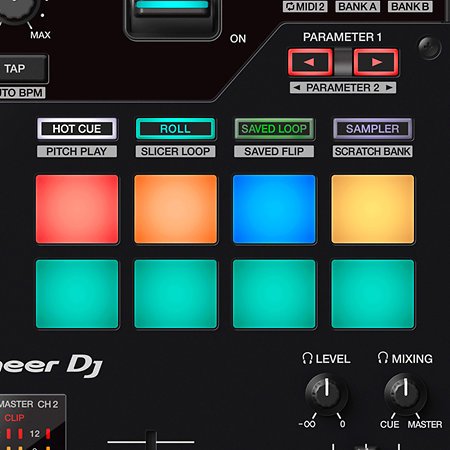Click the TAP tempo button
Viewport: 450px width, 450px height.
[22, 69]
